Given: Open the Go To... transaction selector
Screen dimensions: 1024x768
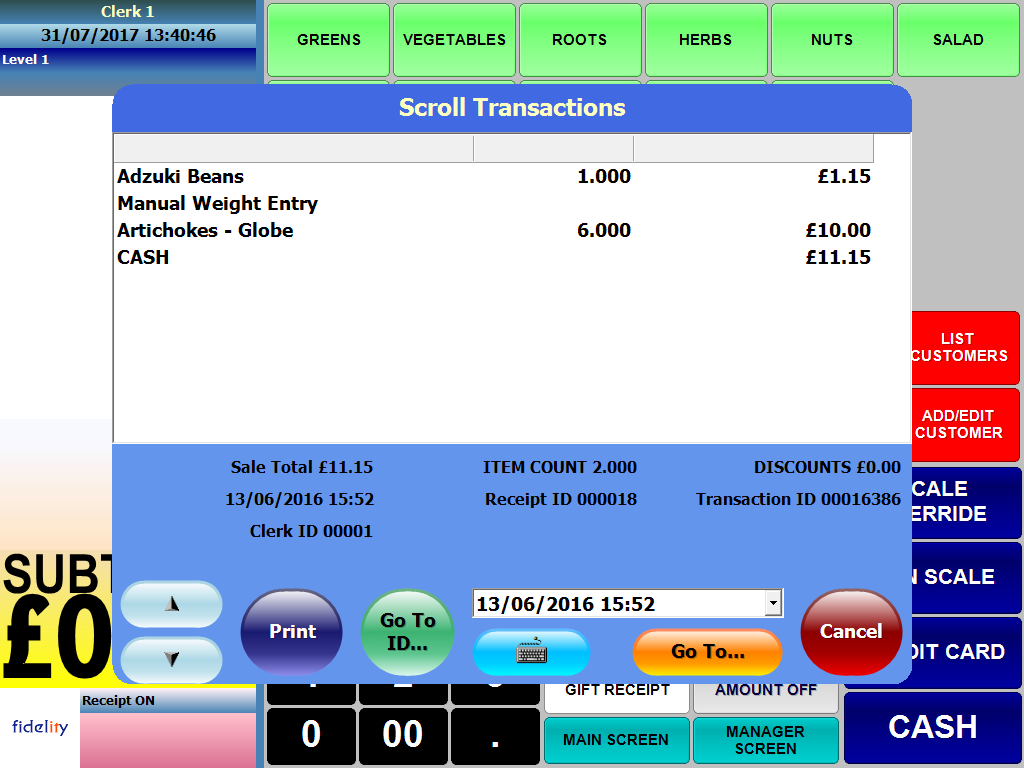Looking at the screenshot, I should [707, 652].
